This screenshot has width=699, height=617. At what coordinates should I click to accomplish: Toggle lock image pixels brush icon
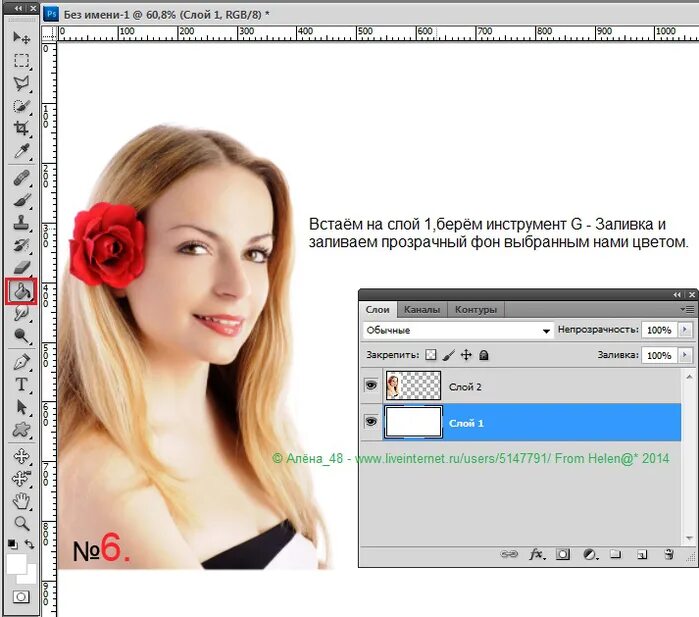[x=449, y=355]
